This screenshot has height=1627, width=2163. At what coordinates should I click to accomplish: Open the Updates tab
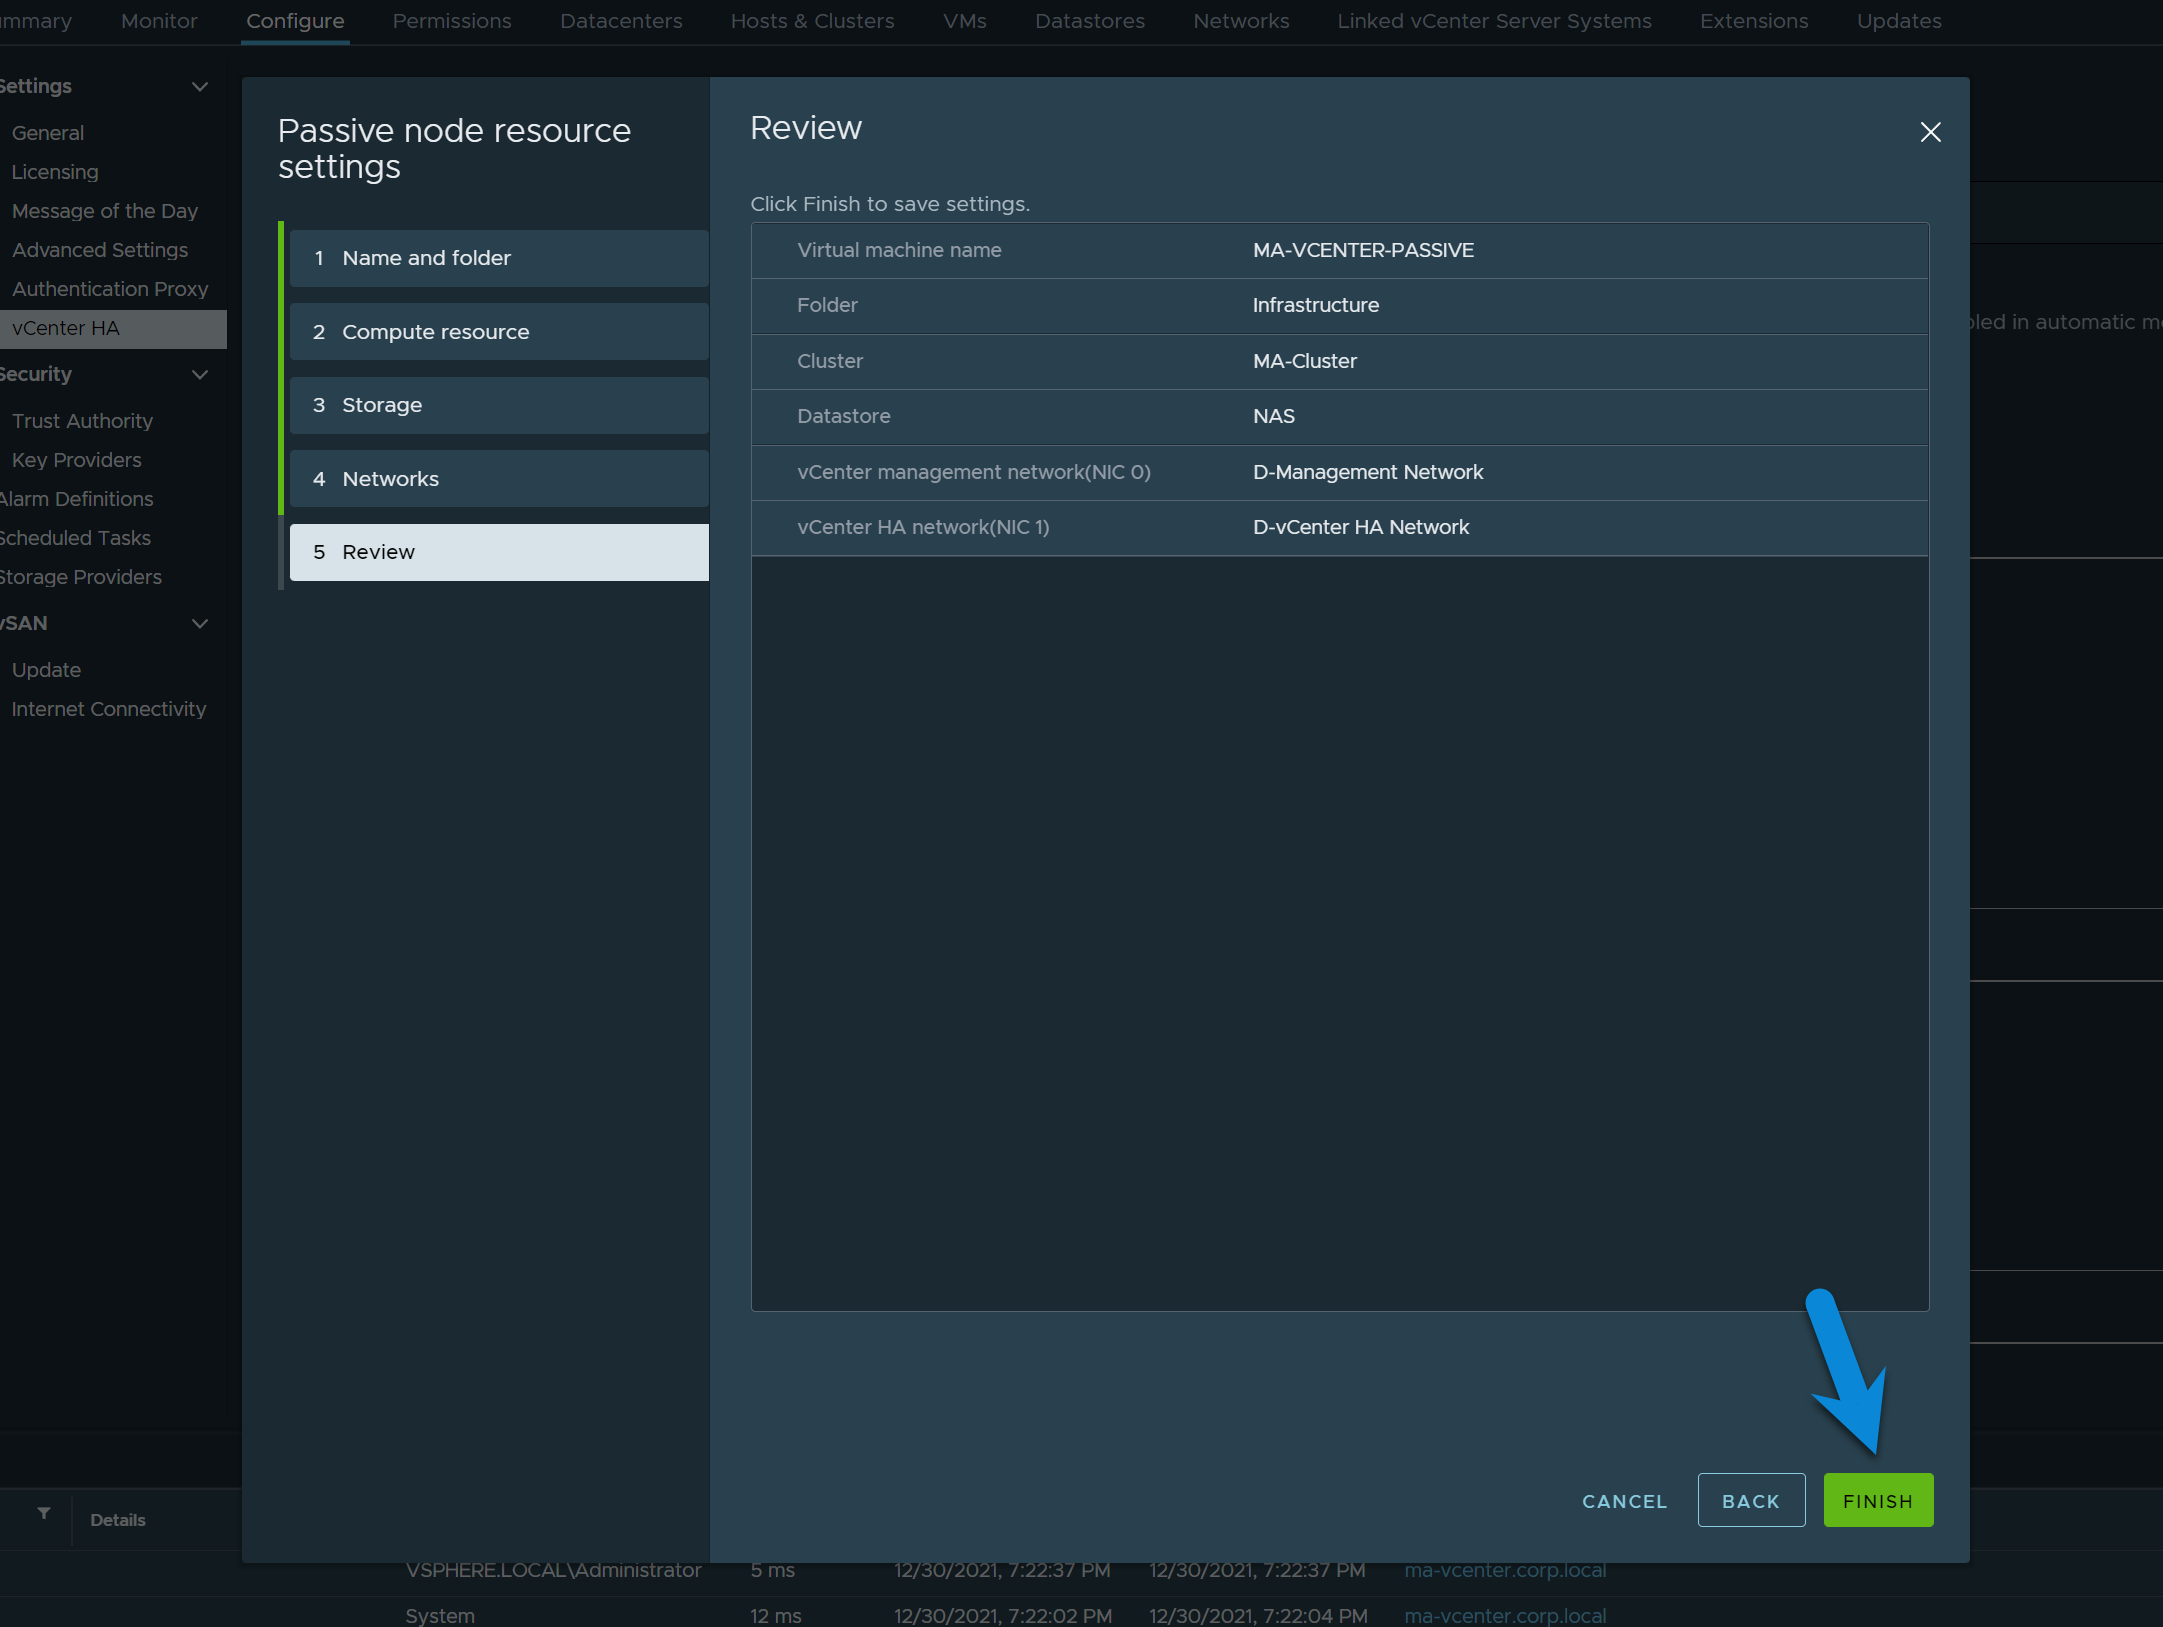coord(1899,21)
